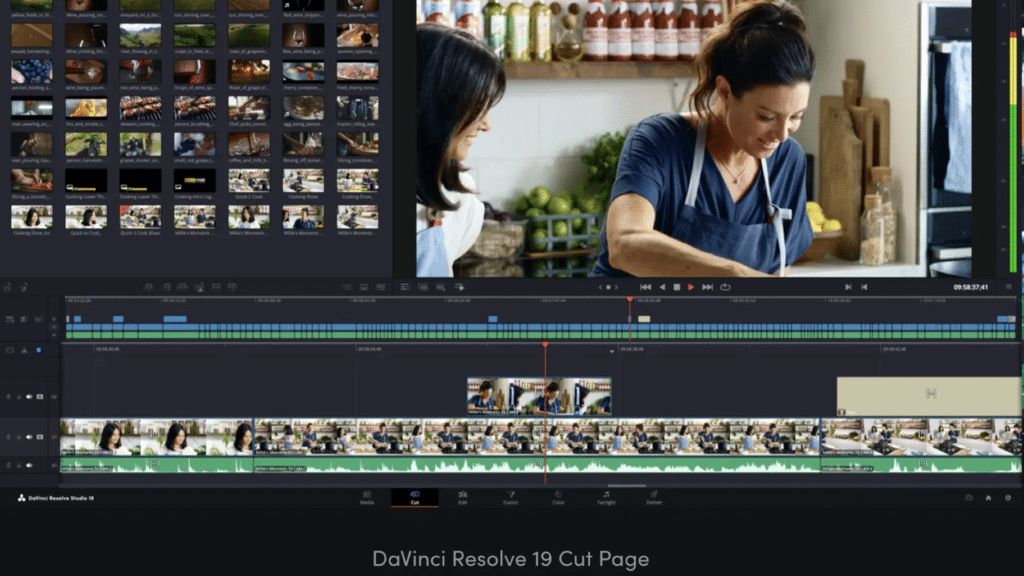Mute audio track A1 speaker icon

29,465
